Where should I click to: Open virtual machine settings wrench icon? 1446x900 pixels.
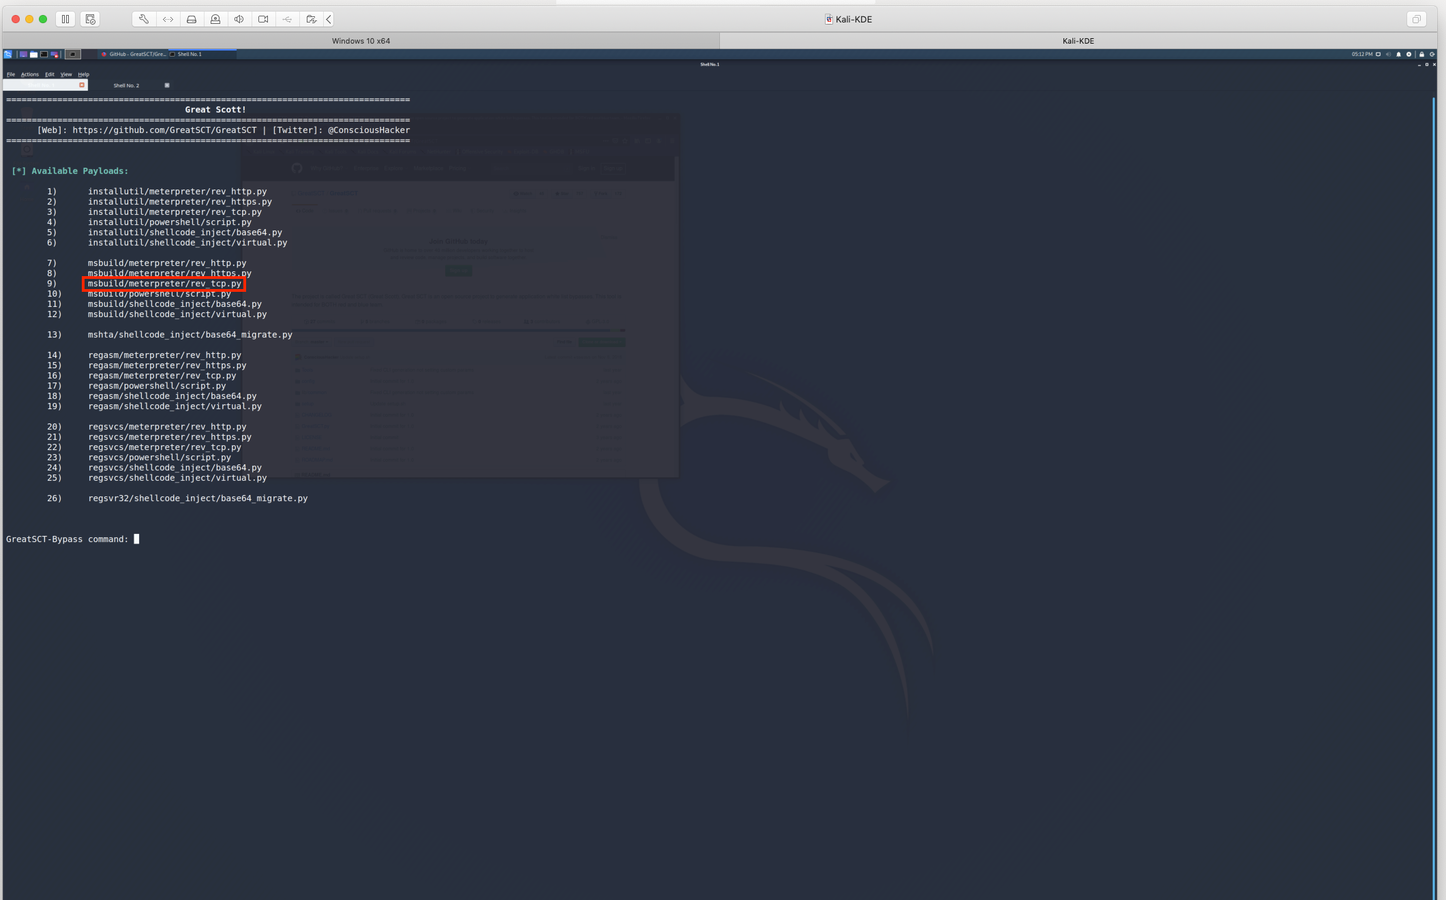(144, 19)
